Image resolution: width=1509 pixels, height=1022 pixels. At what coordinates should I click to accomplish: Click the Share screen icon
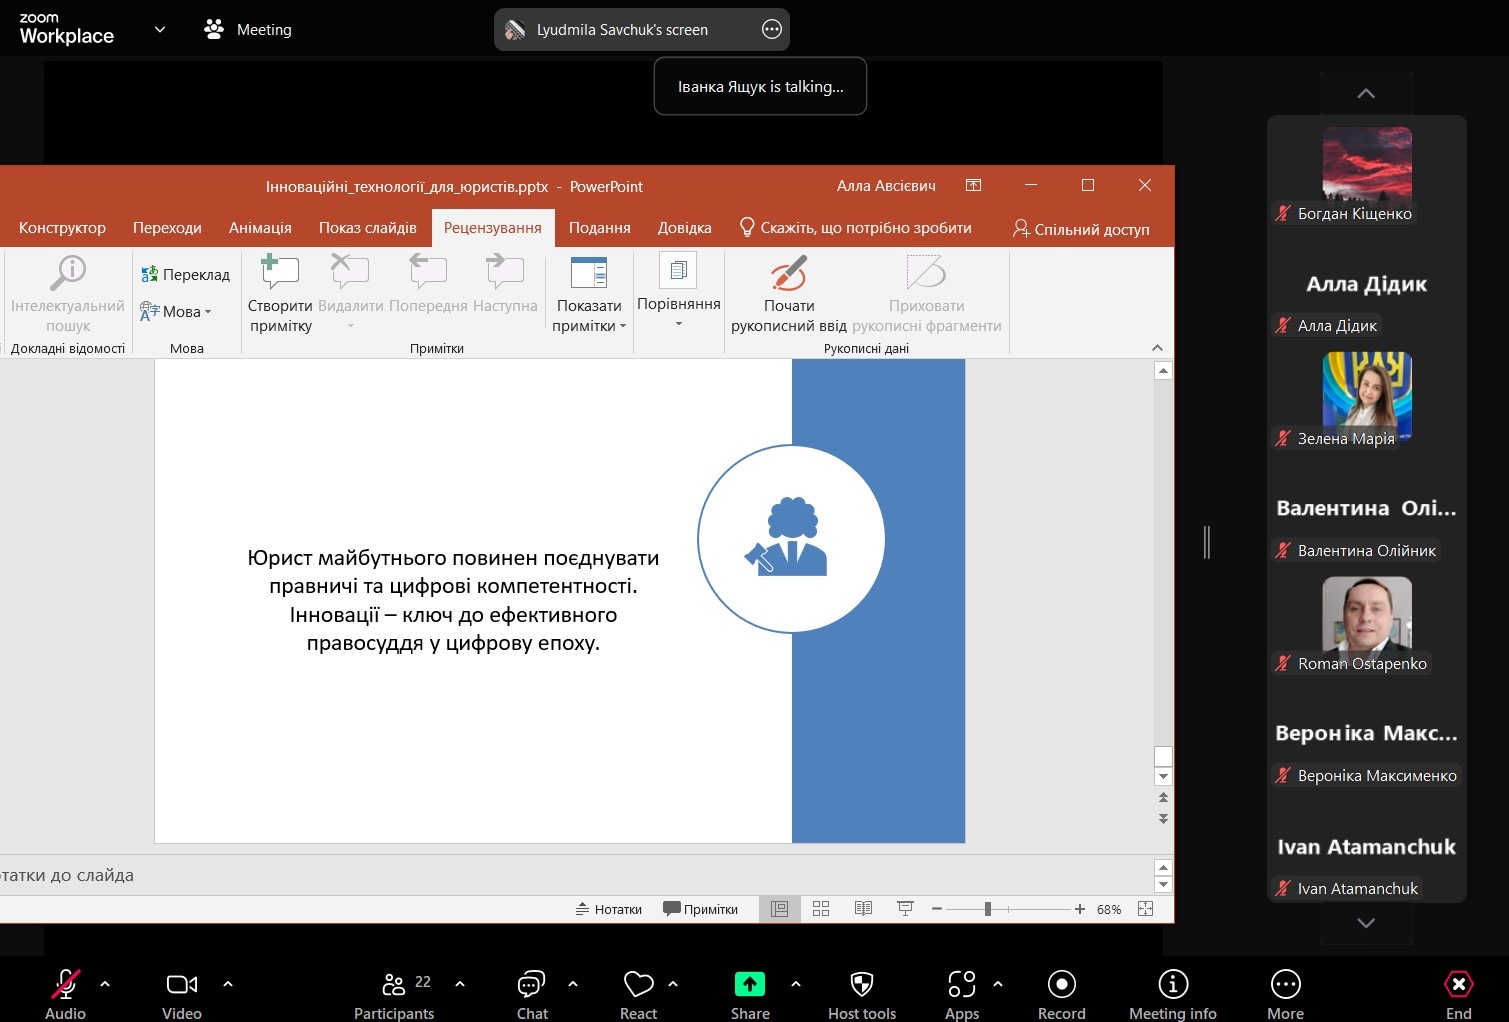pos(749,985)
